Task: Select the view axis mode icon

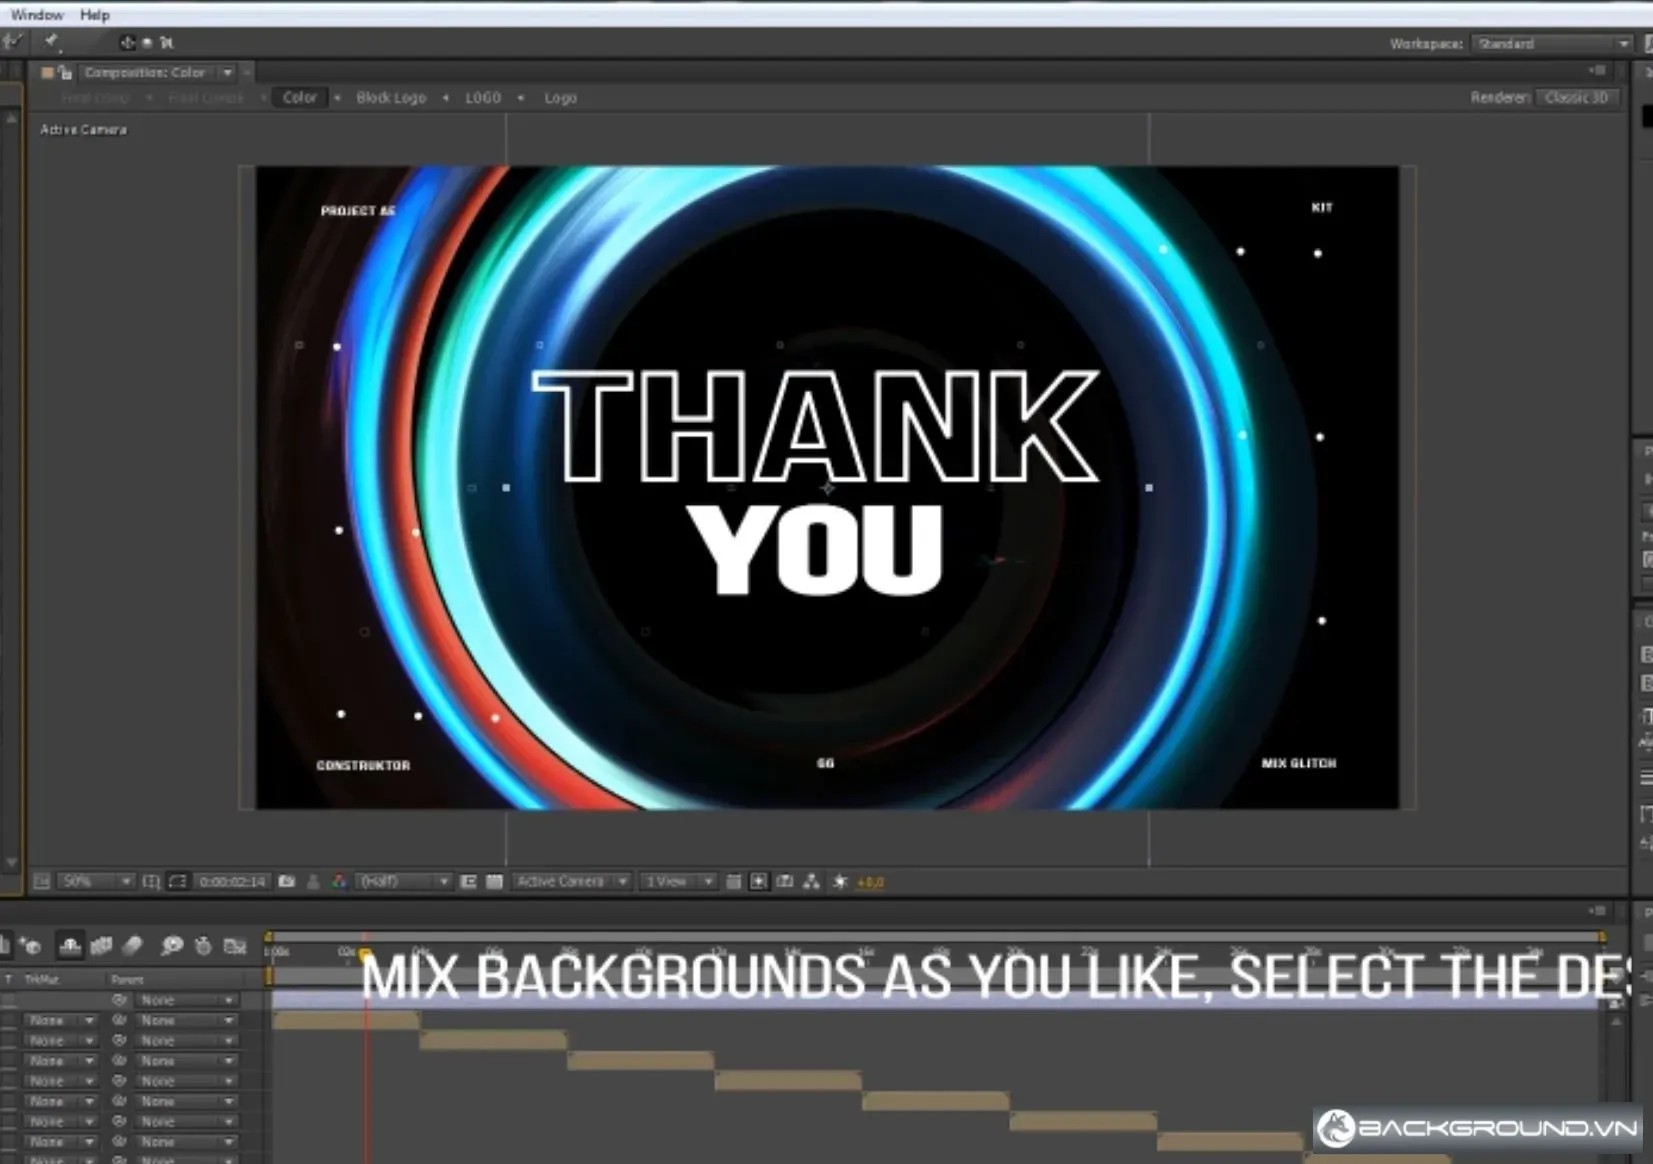Action: click(167, 43)
